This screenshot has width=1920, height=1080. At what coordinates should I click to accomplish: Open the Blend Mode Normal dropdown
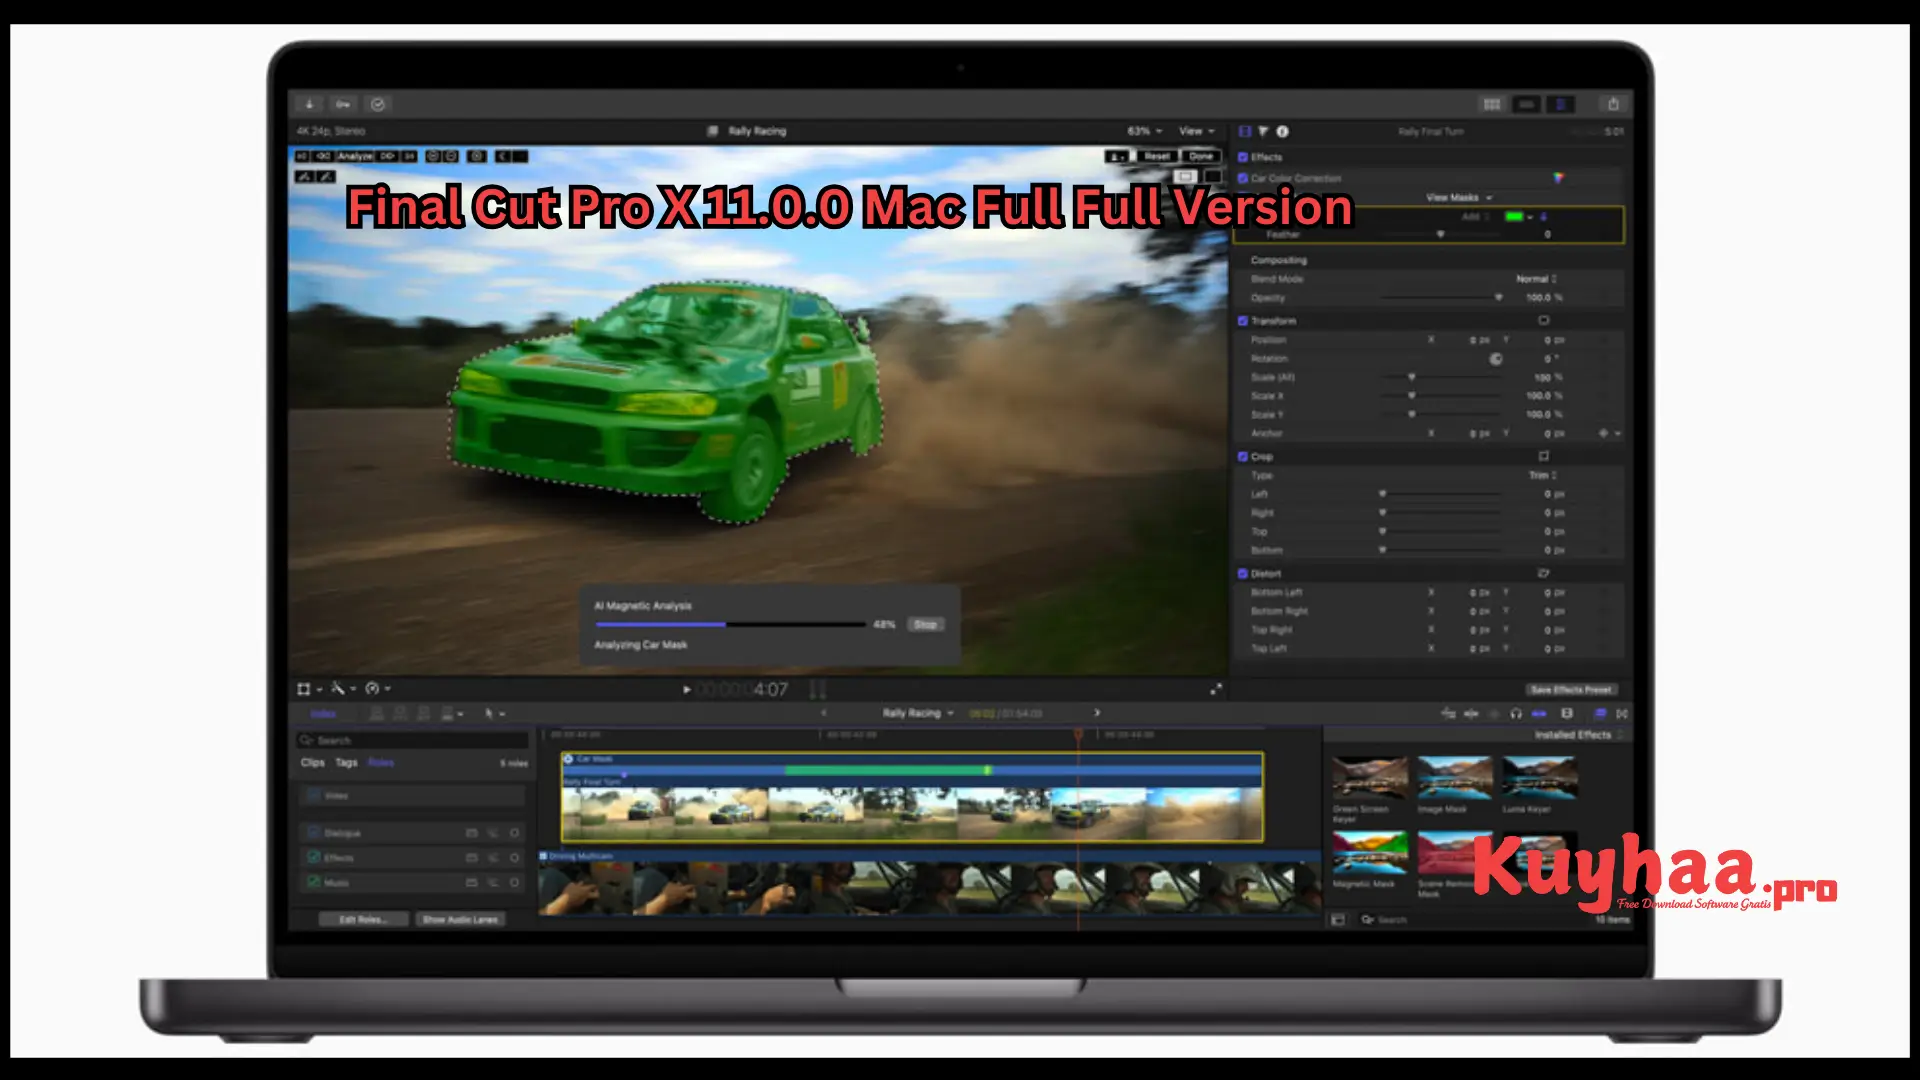(x=1537, y=279)
